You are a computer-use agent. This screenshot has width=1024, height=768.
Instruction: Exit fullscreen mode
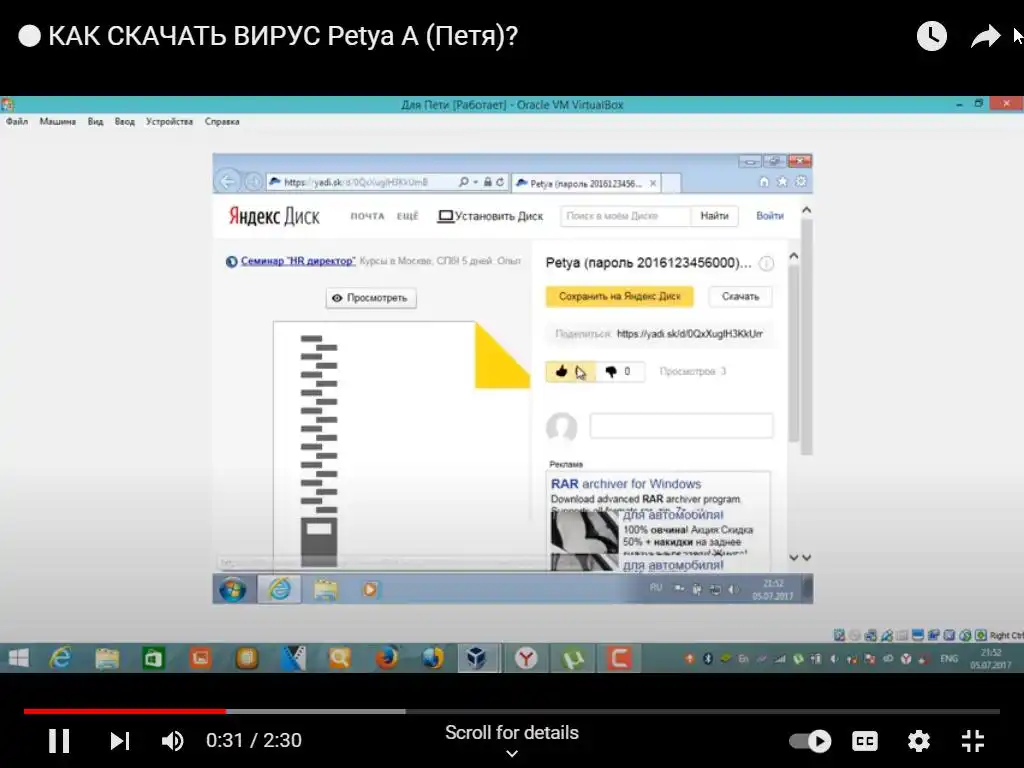(x=973, y=741)
